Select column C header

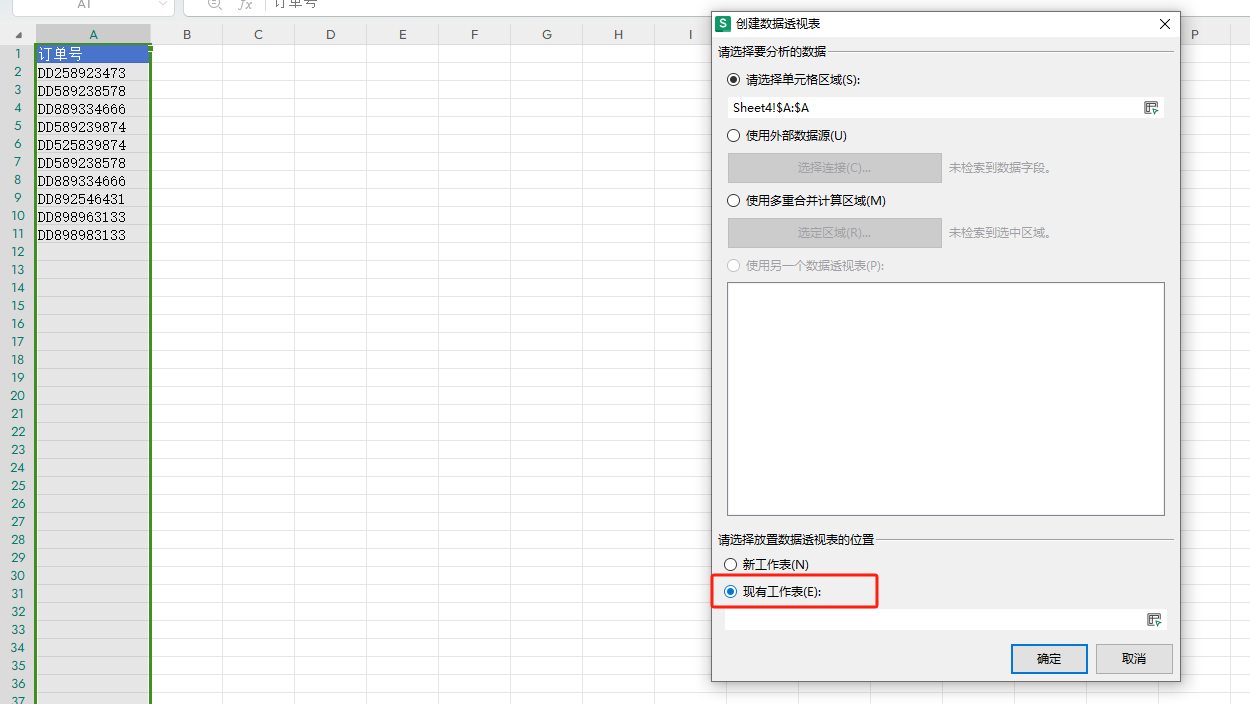click(258, 35)
